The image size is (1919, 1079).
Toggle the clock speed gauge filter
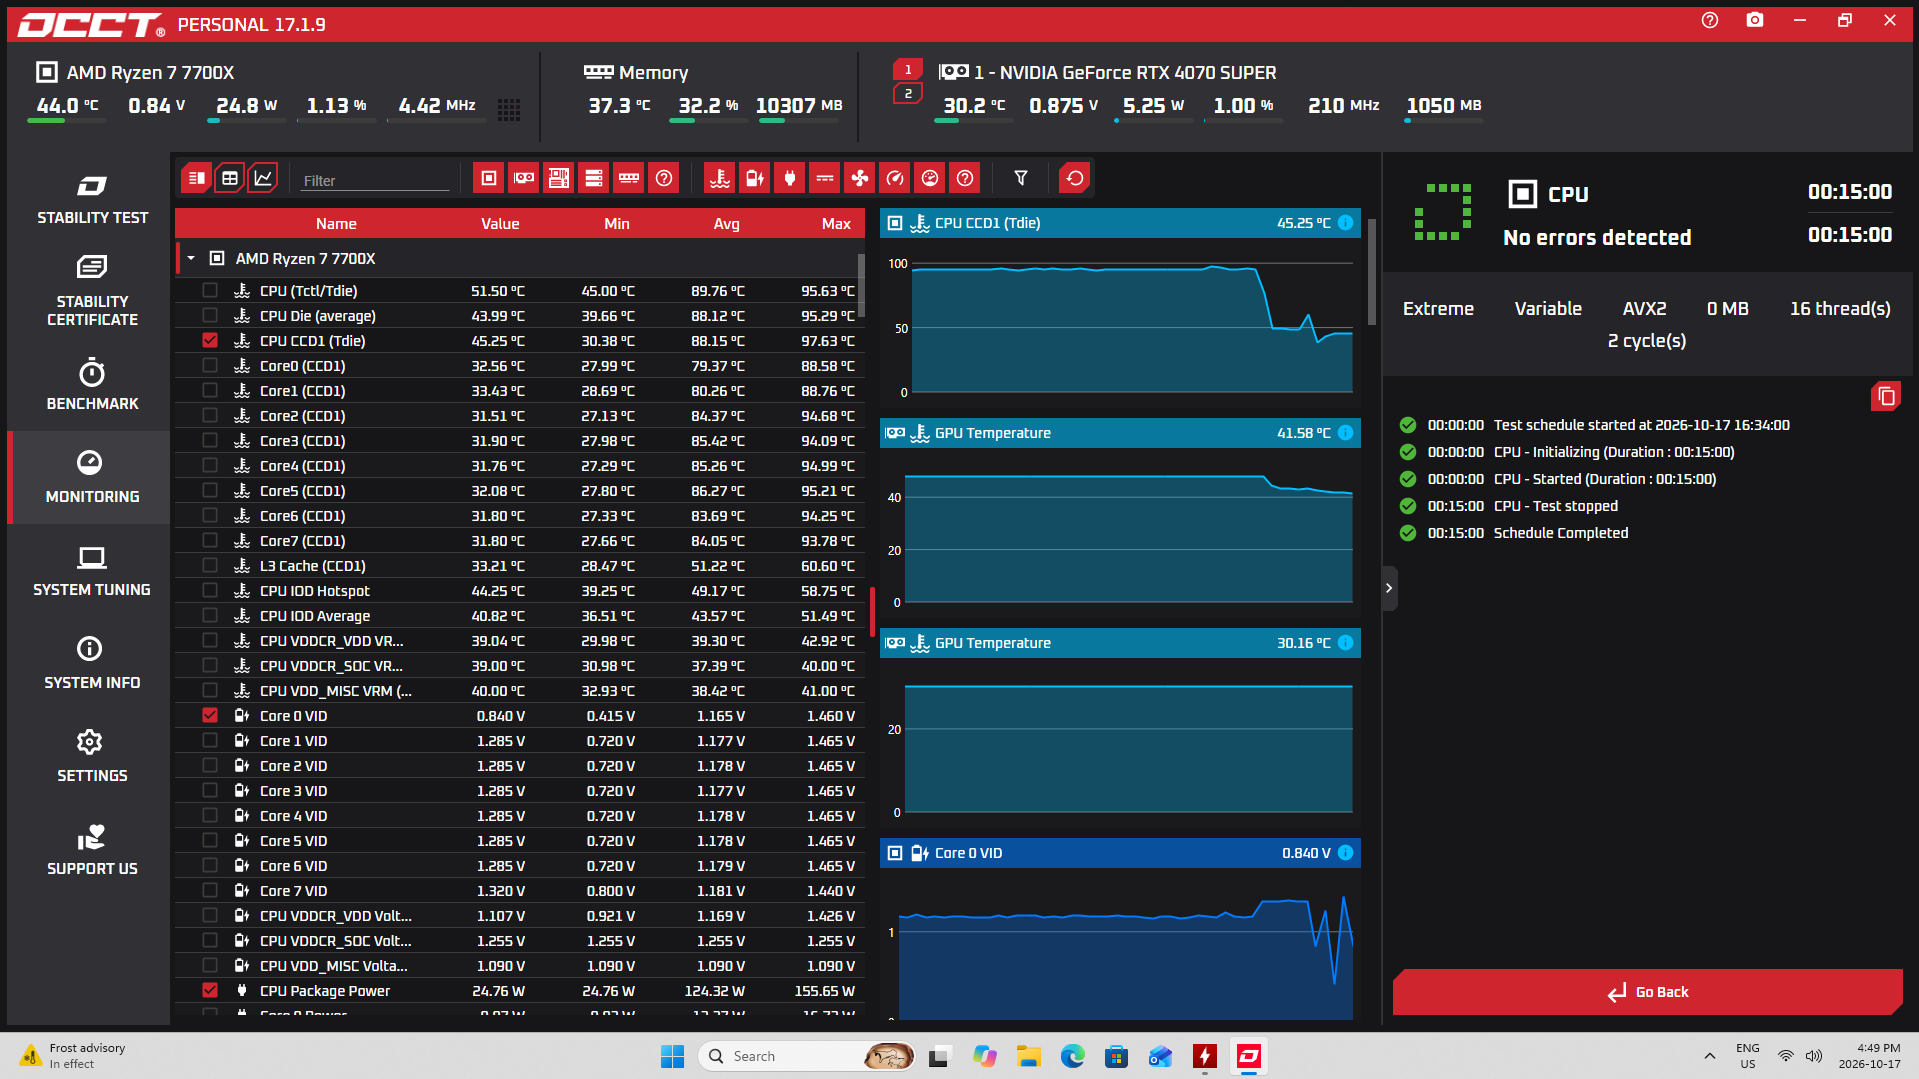[895, 179]
